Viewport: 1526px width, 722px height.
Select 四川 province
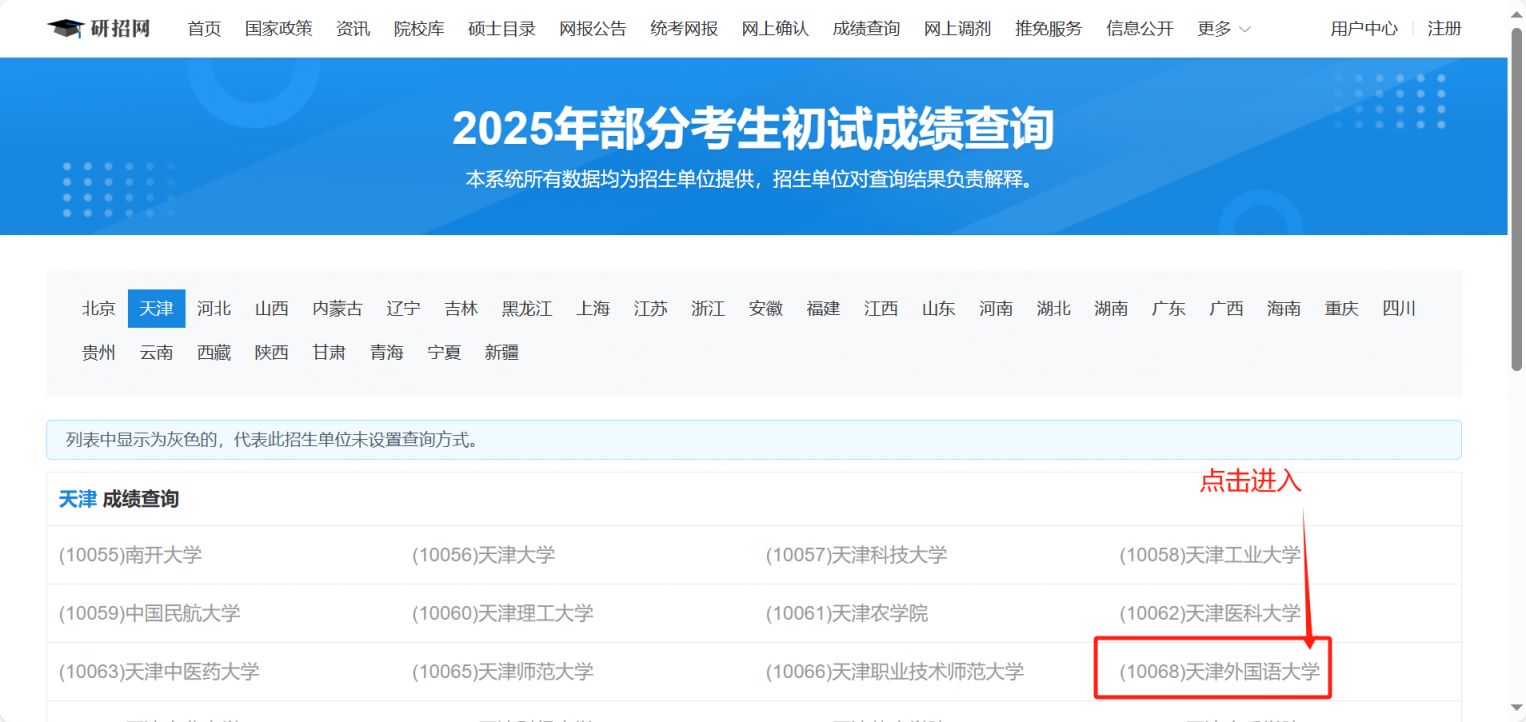pyautogui.click(x=1399, y=309)
